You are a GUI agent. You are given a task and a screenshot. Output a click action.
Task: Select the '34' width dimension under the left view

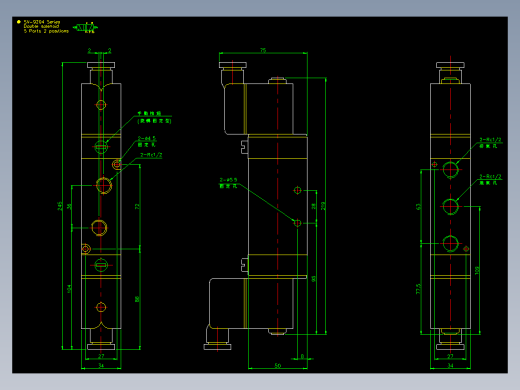coord(101,365)
